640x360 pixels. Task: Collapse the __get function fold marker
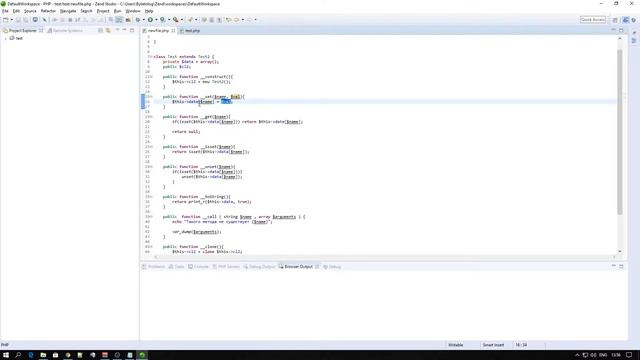151,117
